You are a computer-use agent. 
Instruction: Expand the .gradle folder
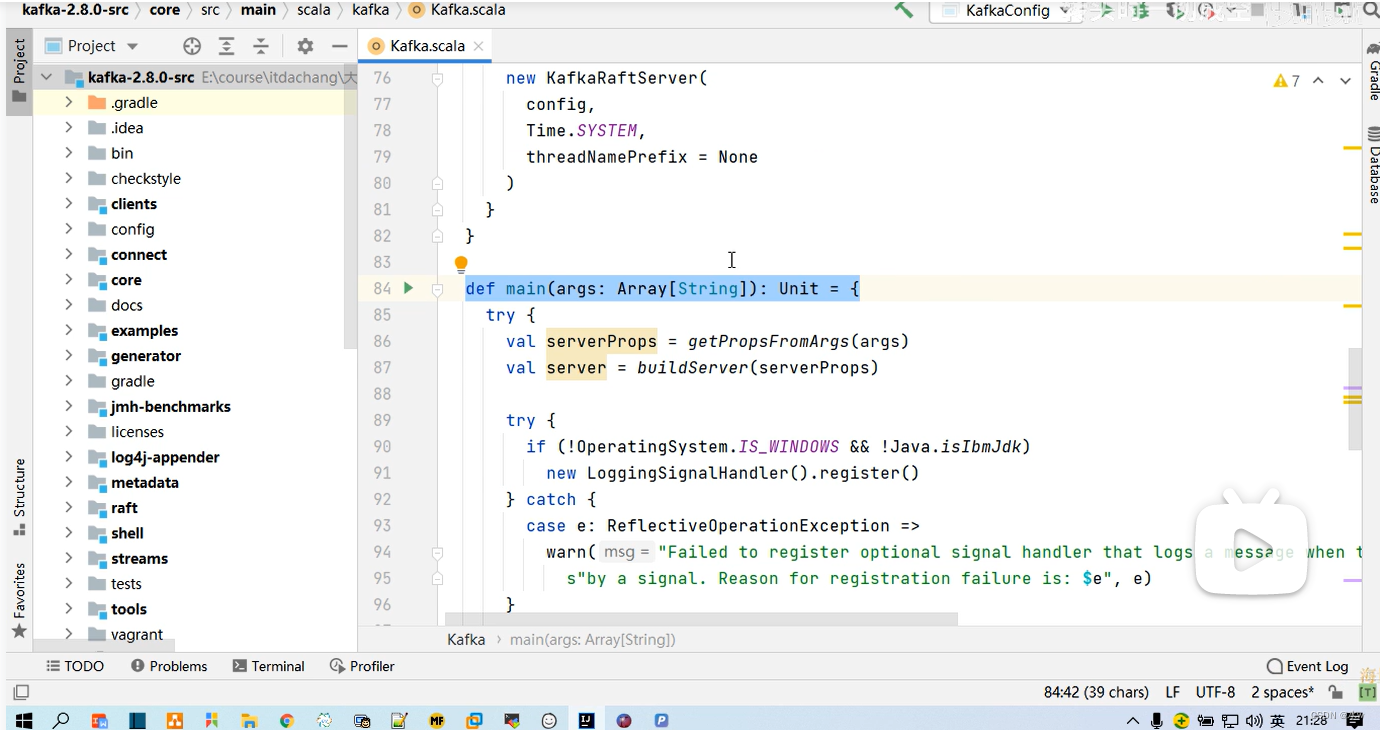point(68,102)
